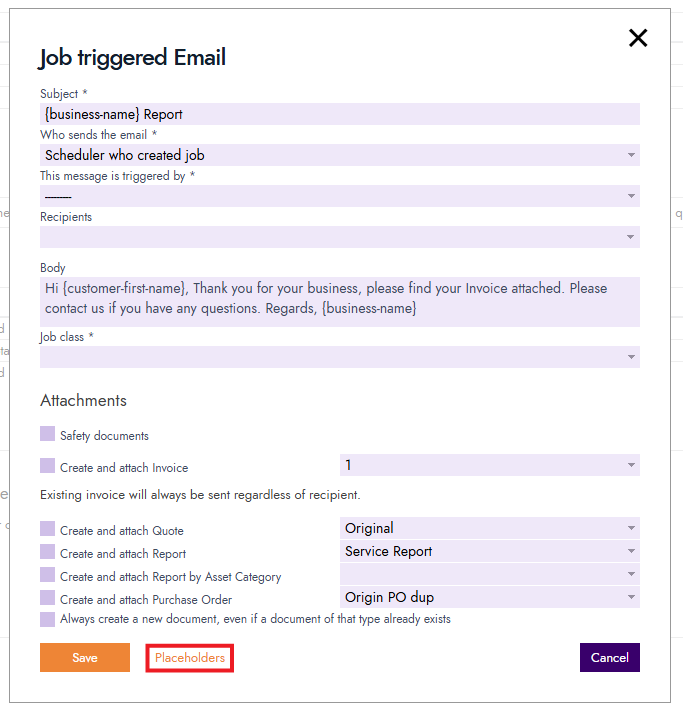Tick Always create a new document option
This screenshot has height=714, width=683.
pyautogui.click(x=47, y=619)
